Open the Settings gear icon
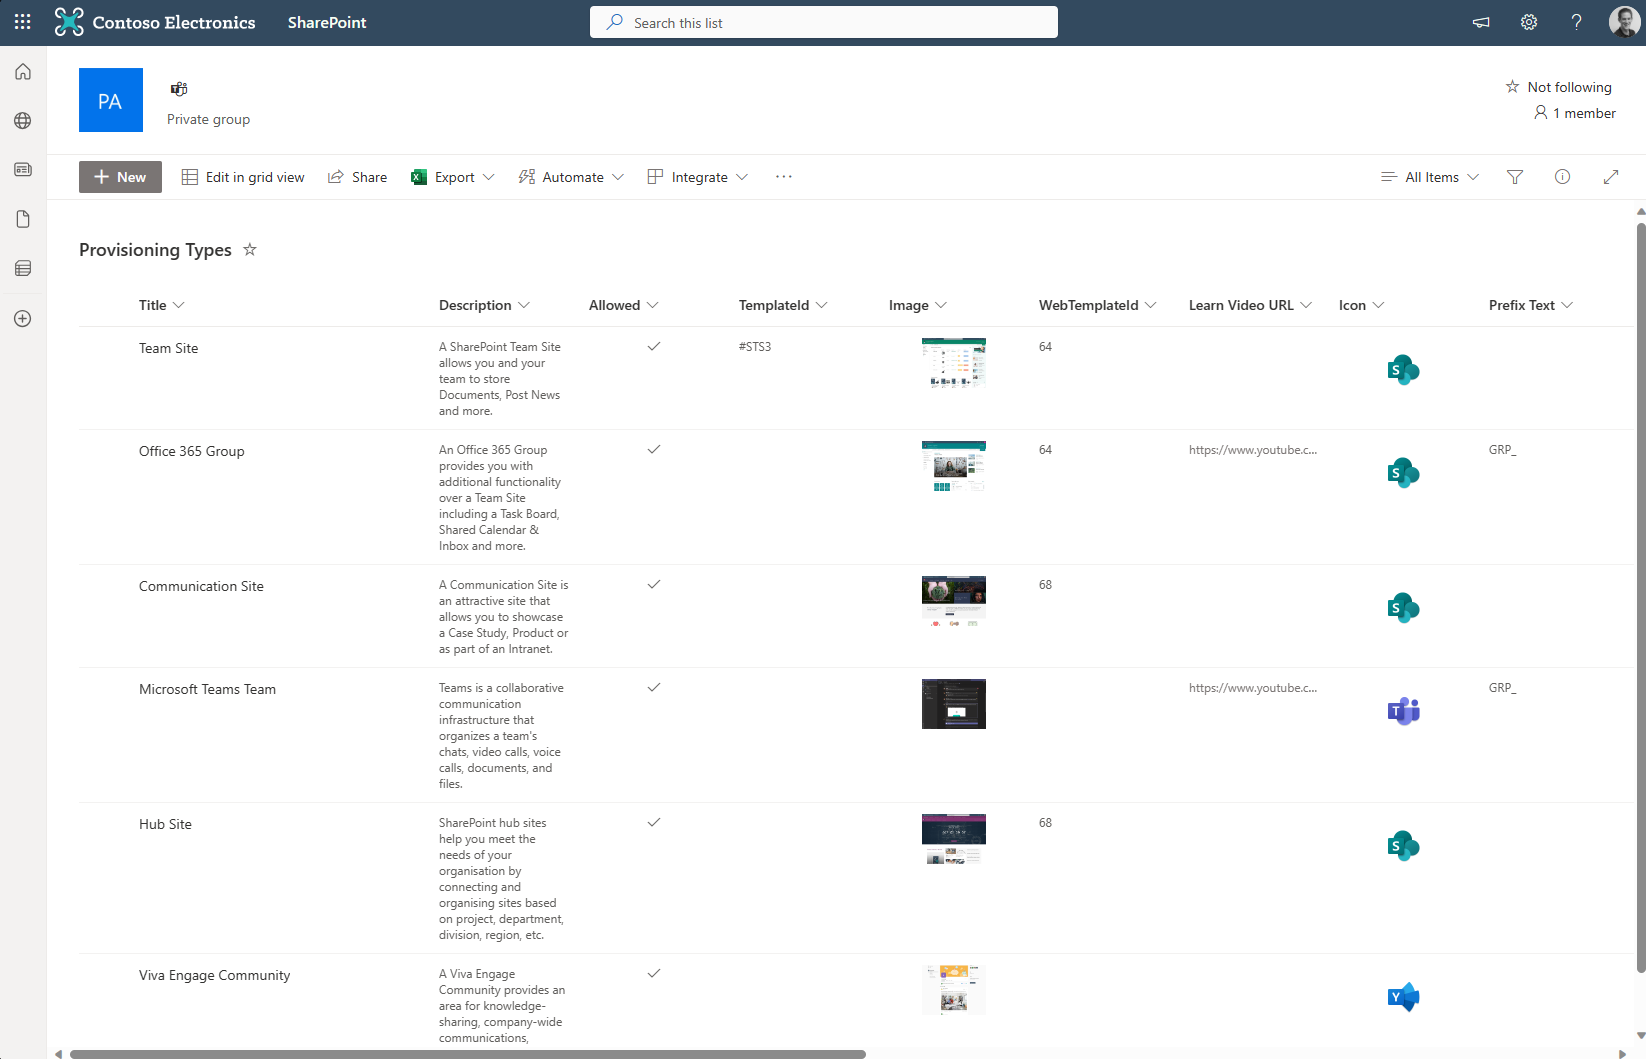 1529,22
